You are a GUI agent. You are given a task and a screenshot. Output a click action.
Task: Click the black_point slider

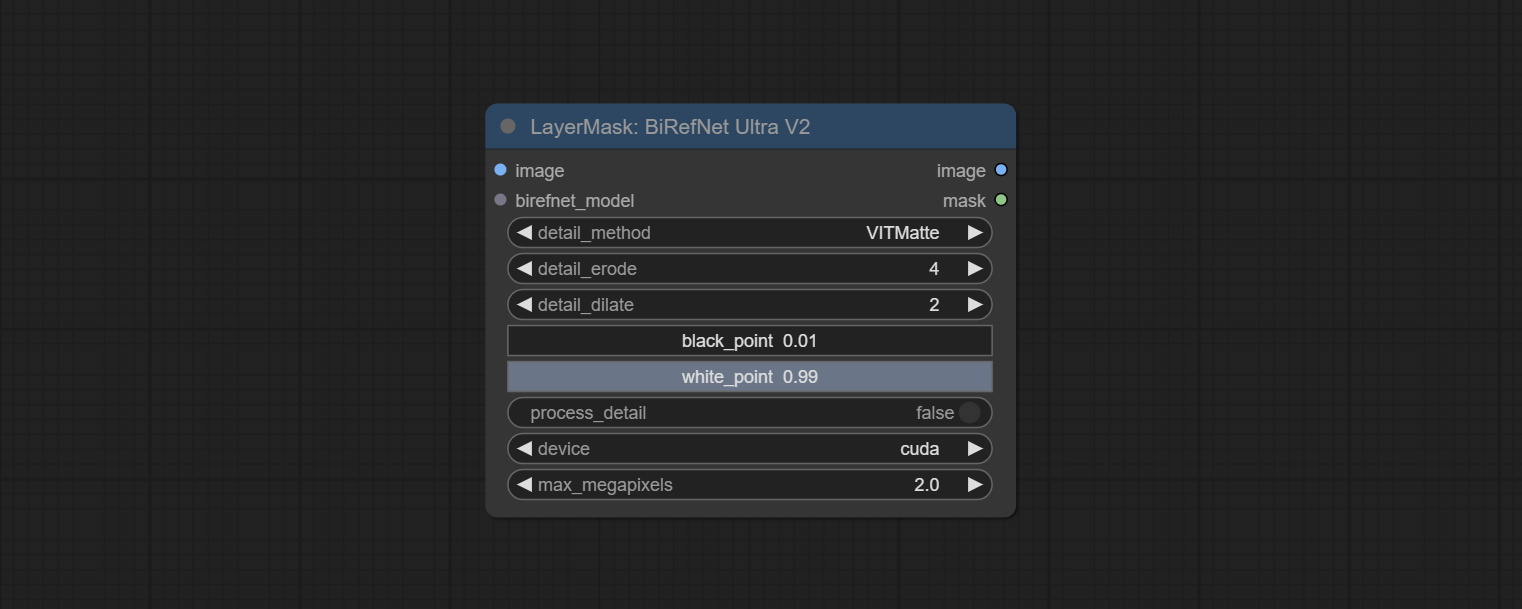pos(749,341)
